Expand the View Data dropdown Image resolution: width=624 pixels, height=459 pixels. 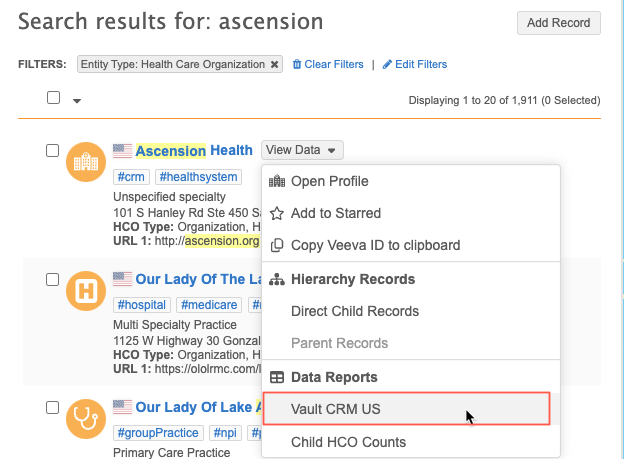(303, 150)
